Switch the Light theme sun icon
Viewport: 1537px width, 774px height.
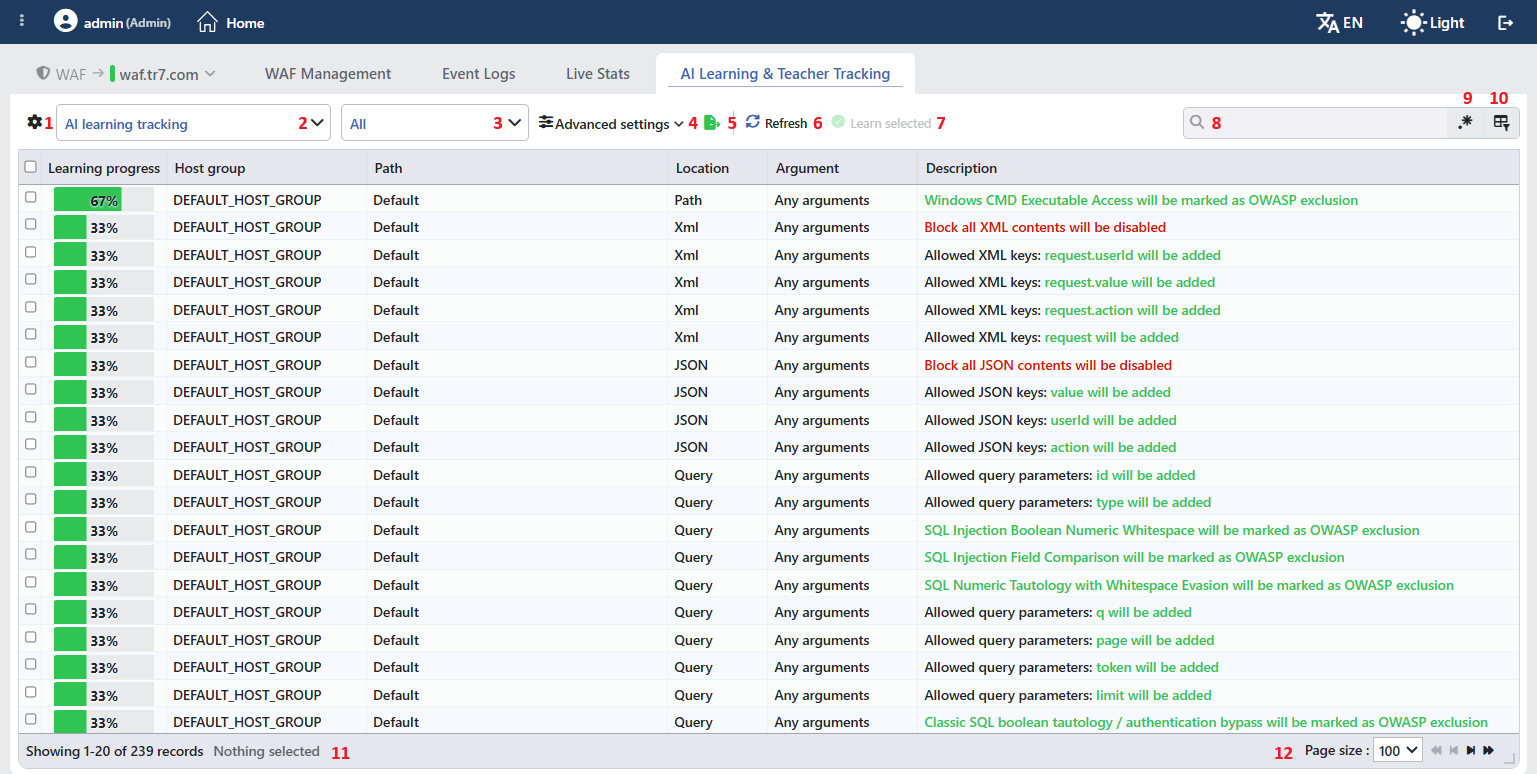(1414, 22)
